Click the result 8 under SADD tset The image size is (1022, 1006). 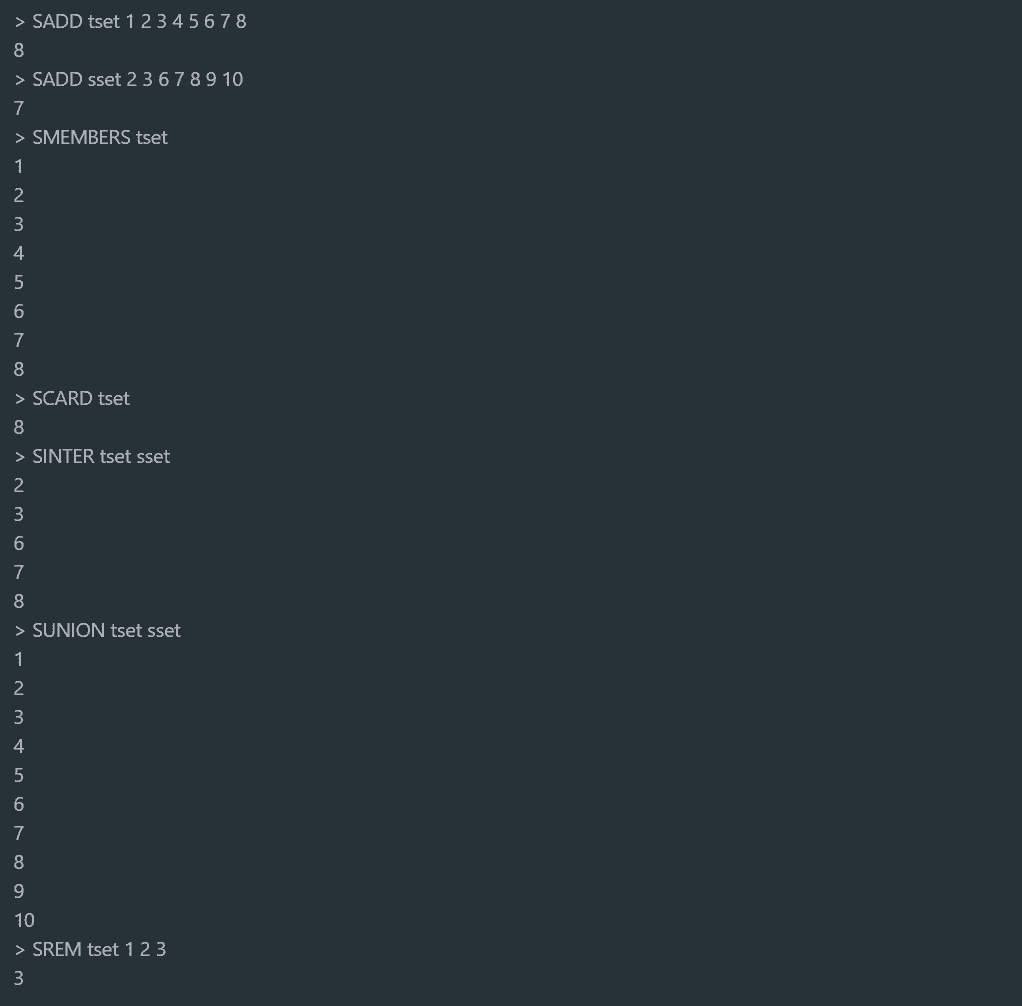19,50
